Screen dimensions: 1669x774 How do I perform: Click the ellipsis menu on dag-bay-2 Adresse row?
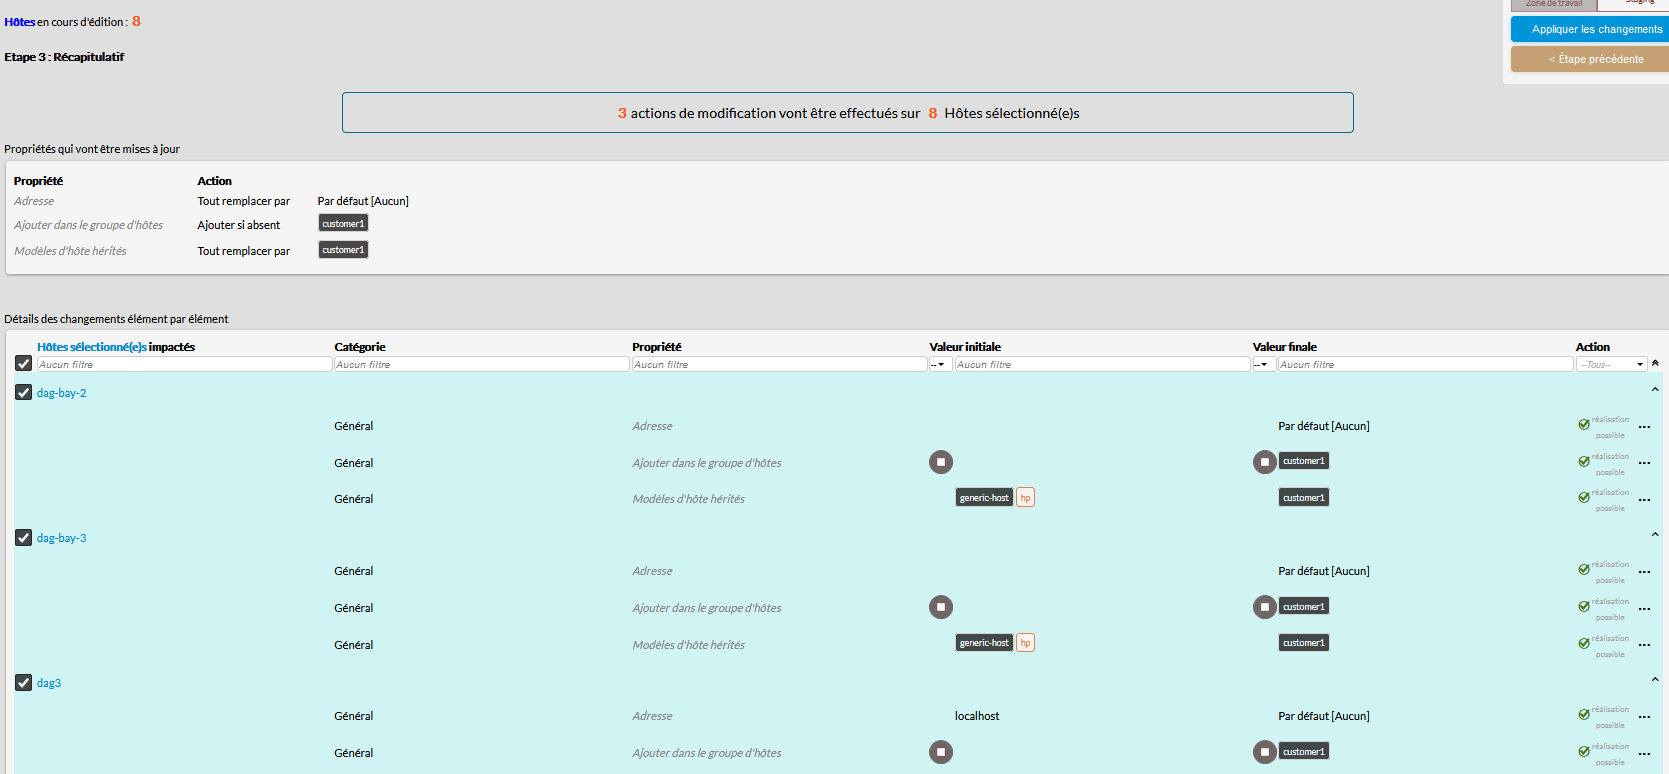[1644, 427]
